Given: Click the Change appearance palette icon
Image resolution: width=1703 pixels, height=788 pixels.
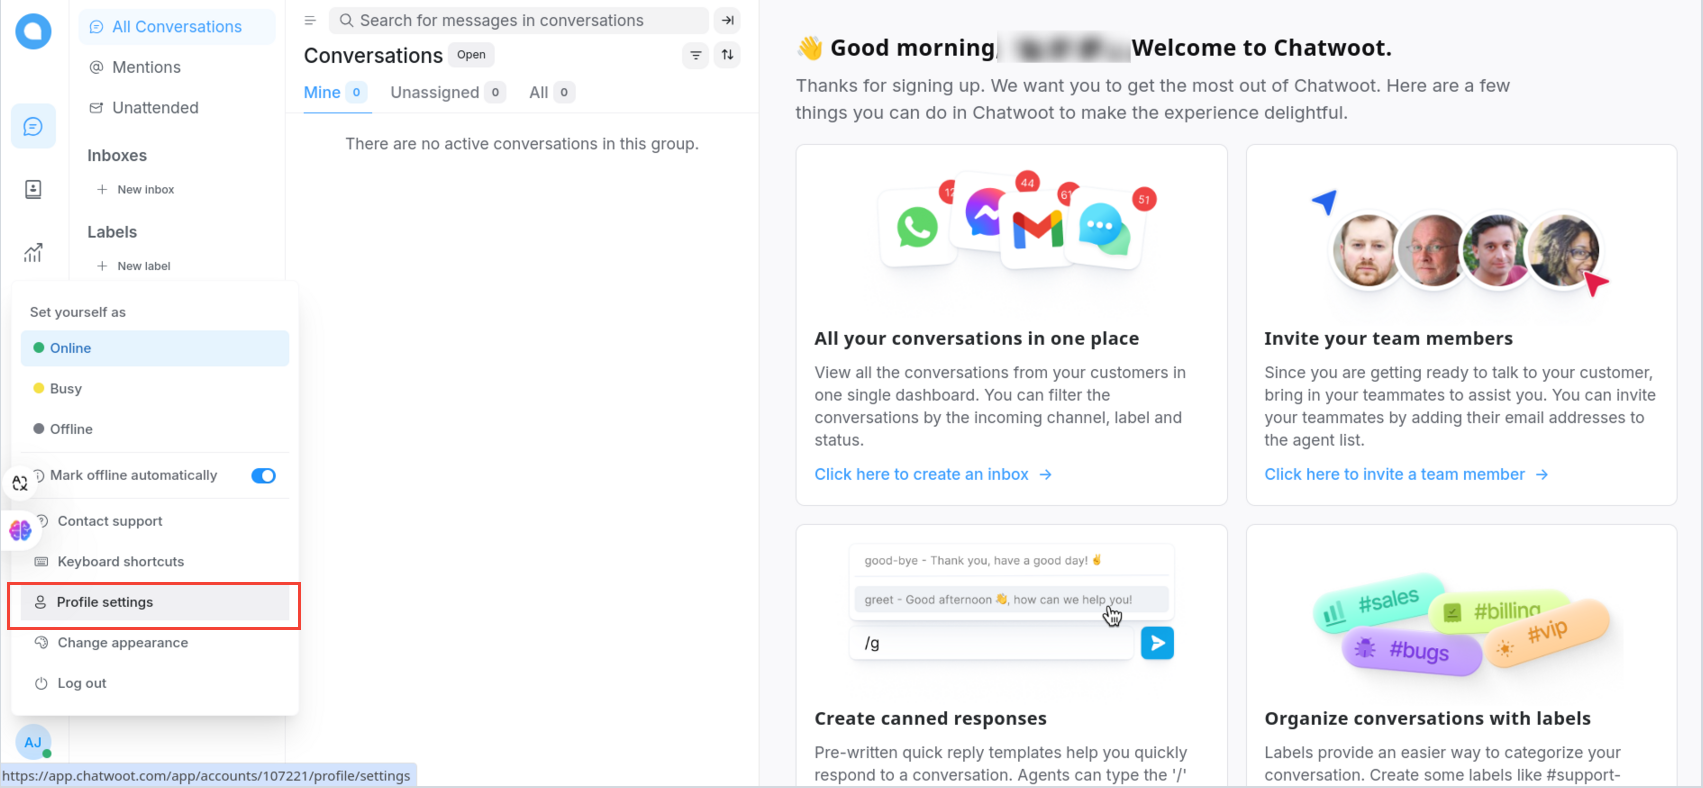Looking at the screenshot, I should click(41, 643).
